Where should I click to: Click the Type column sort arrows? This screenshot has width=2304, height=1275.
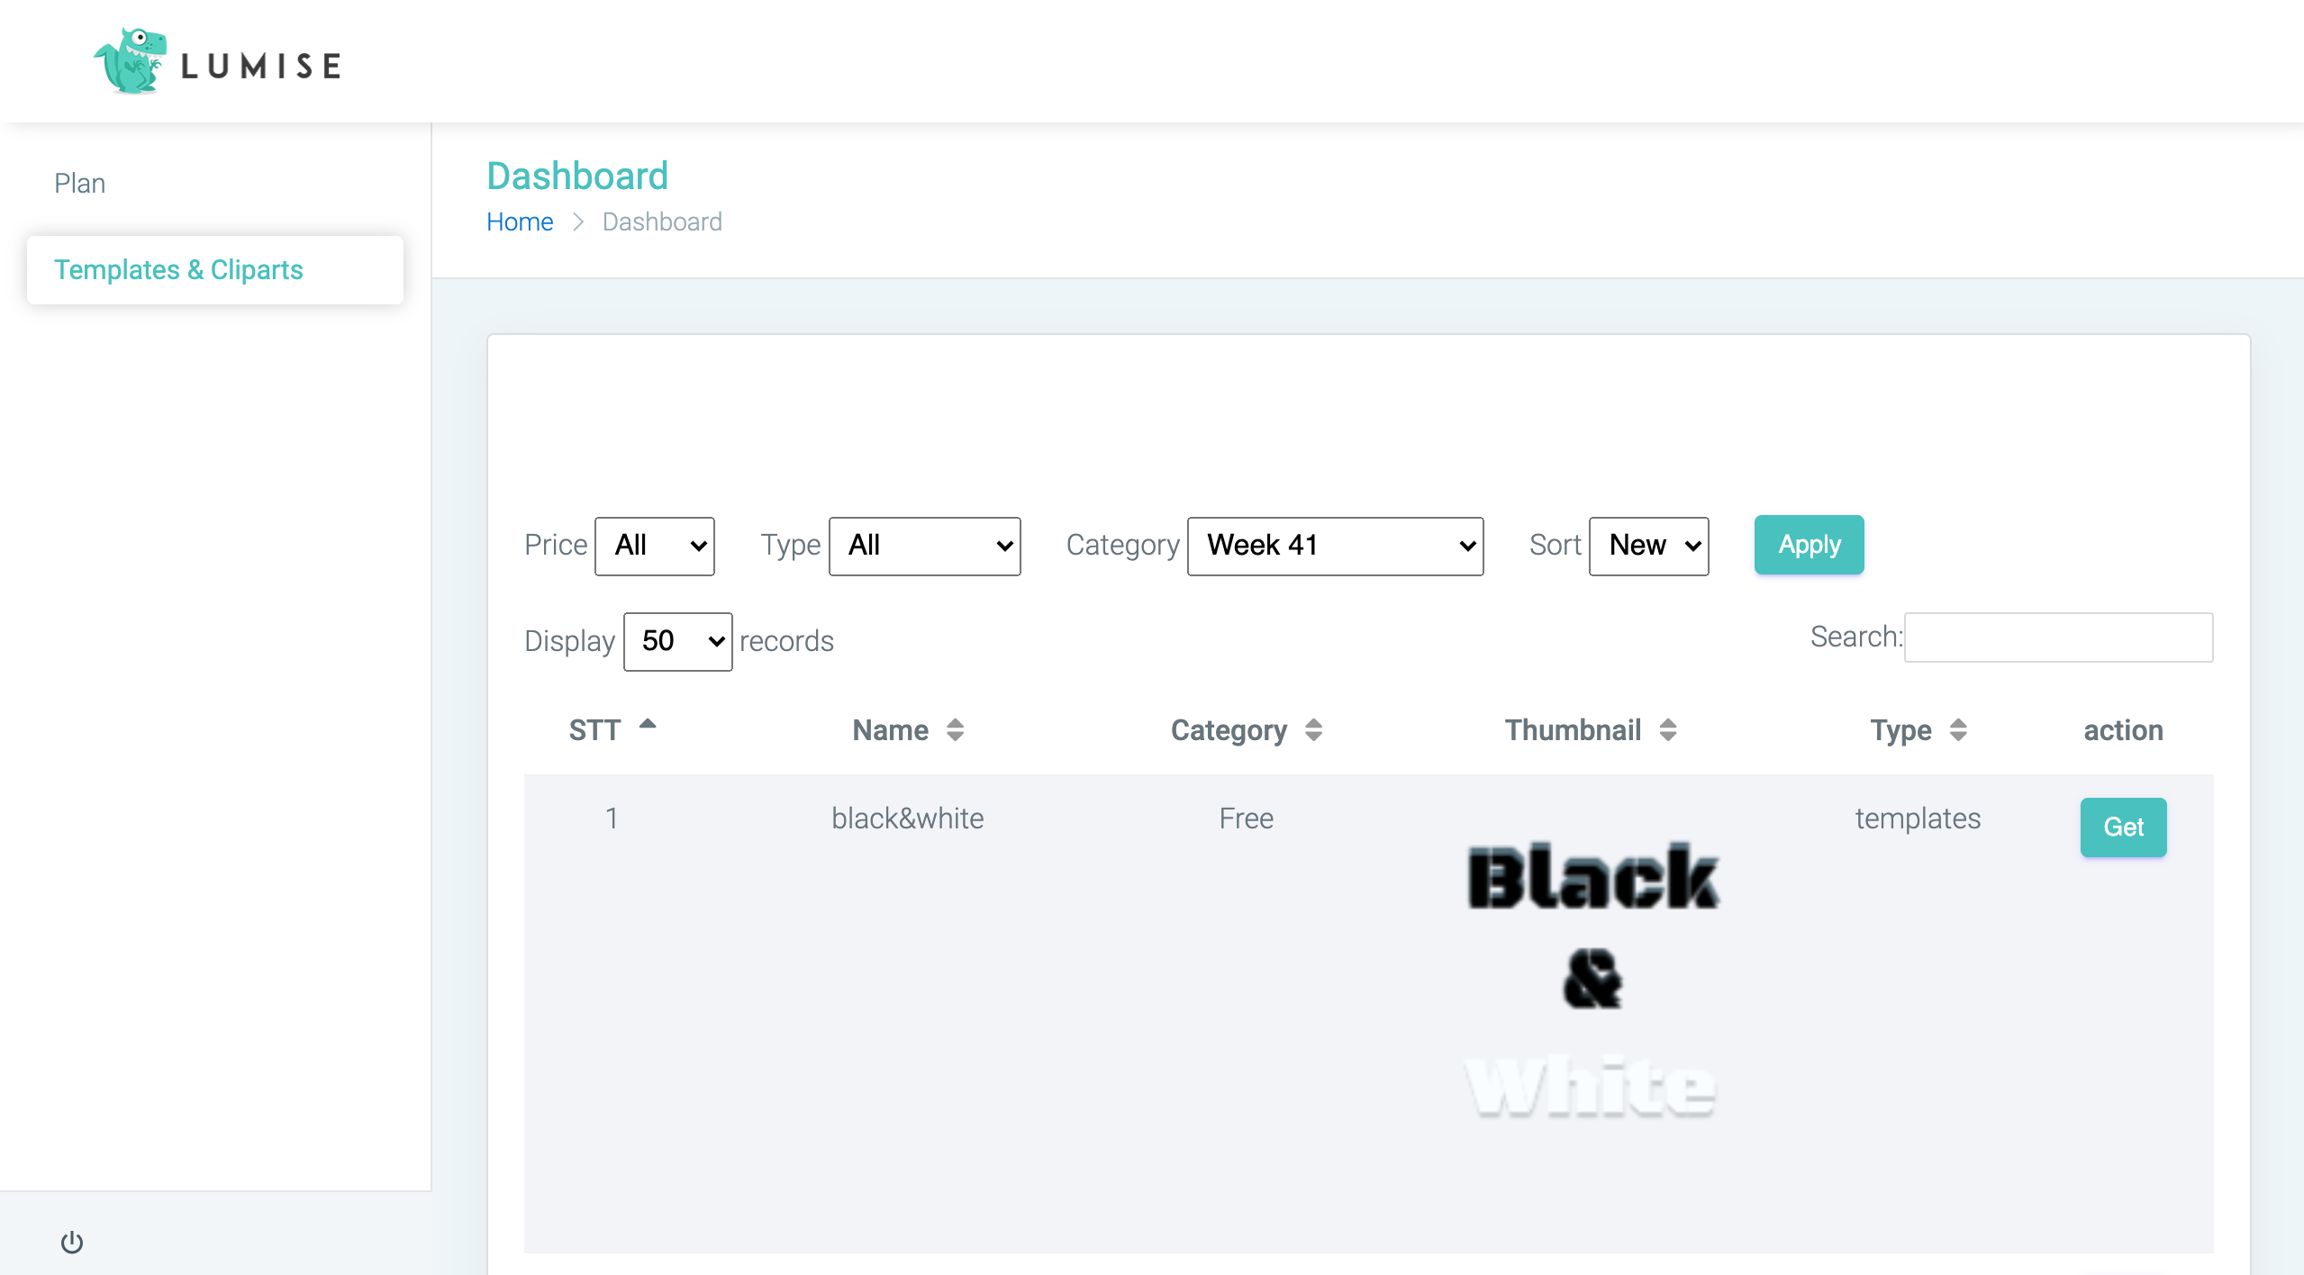coord(1957,730)
